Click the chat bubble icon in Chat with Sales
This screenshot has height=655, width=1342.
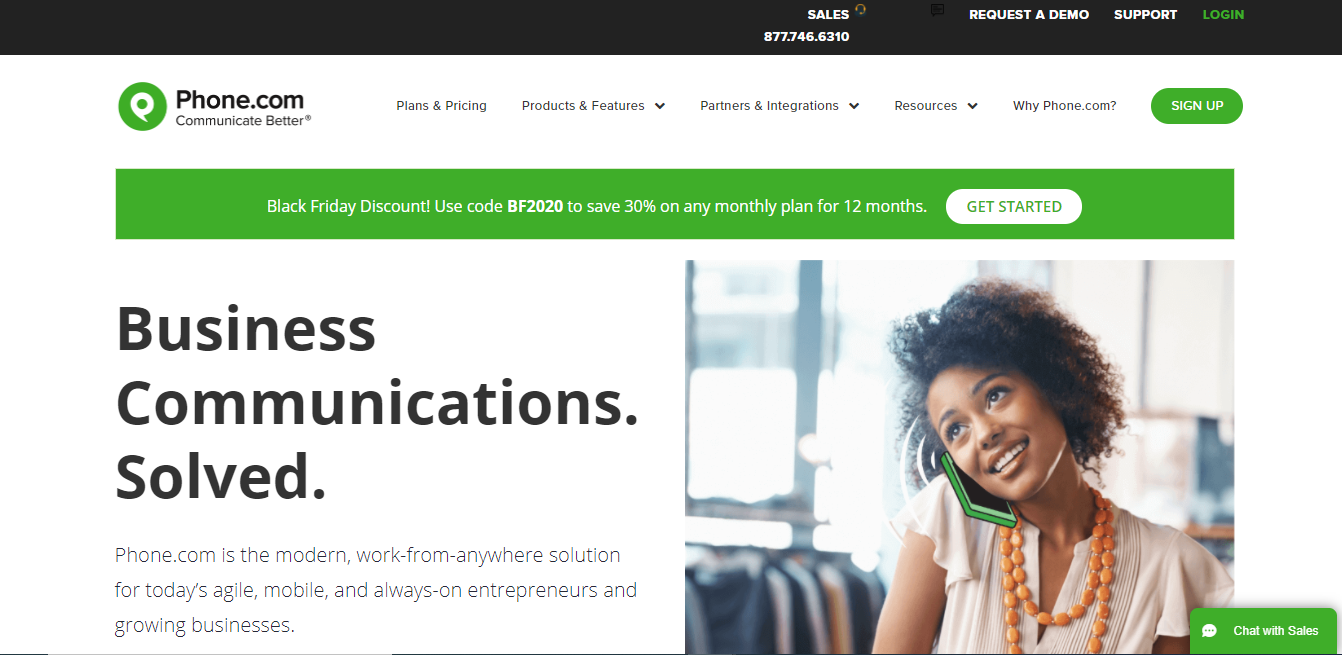click(1210, 631)
